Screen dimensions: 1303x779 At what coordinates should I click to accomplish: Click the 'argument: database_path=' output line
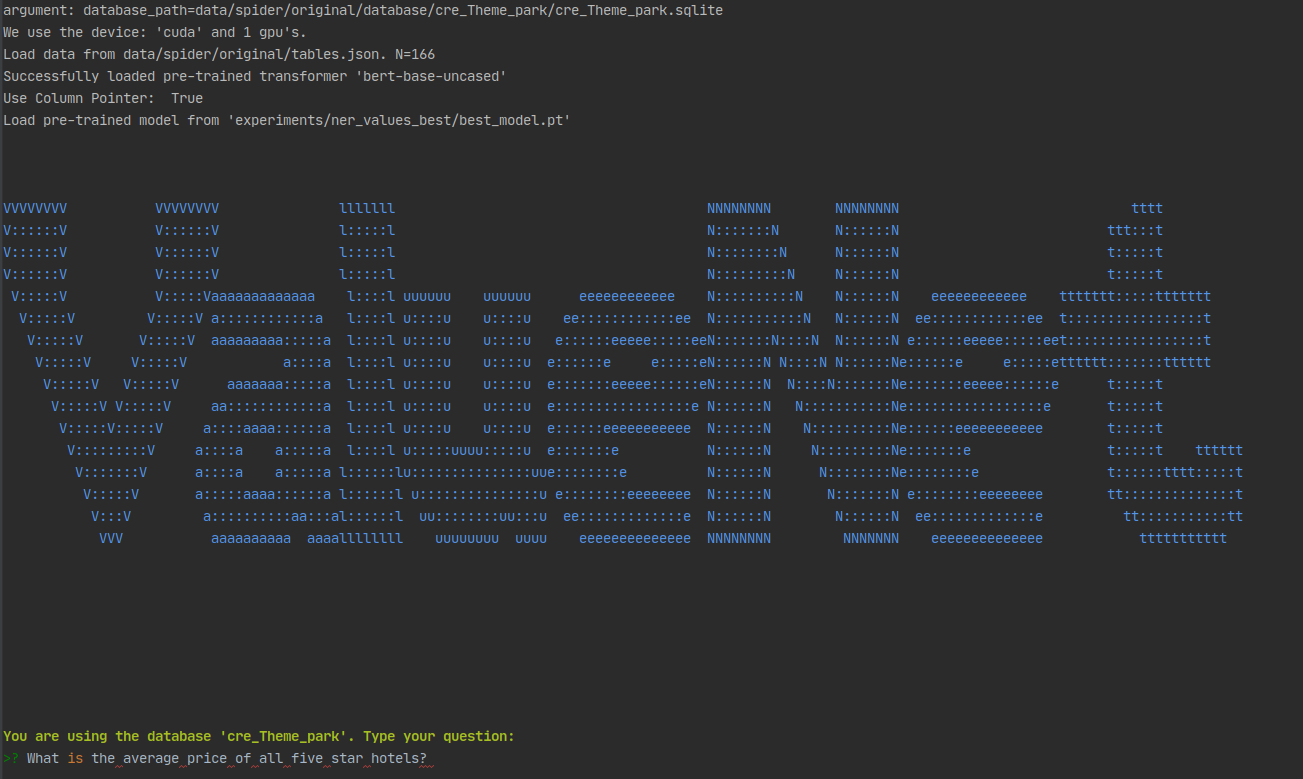tap(363, 10)
